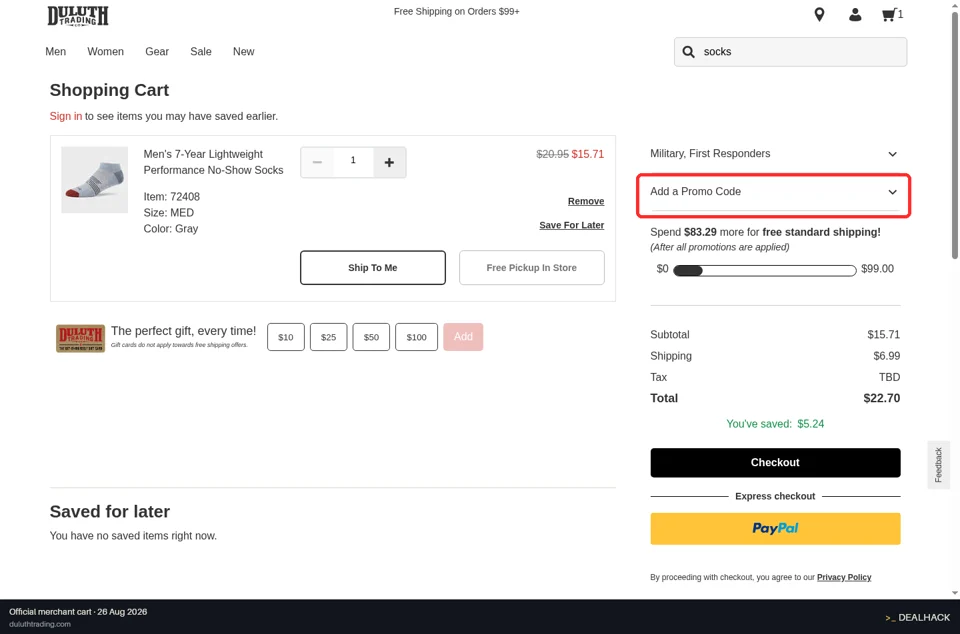
Task: Open the New menu
Action: [244, 52]
